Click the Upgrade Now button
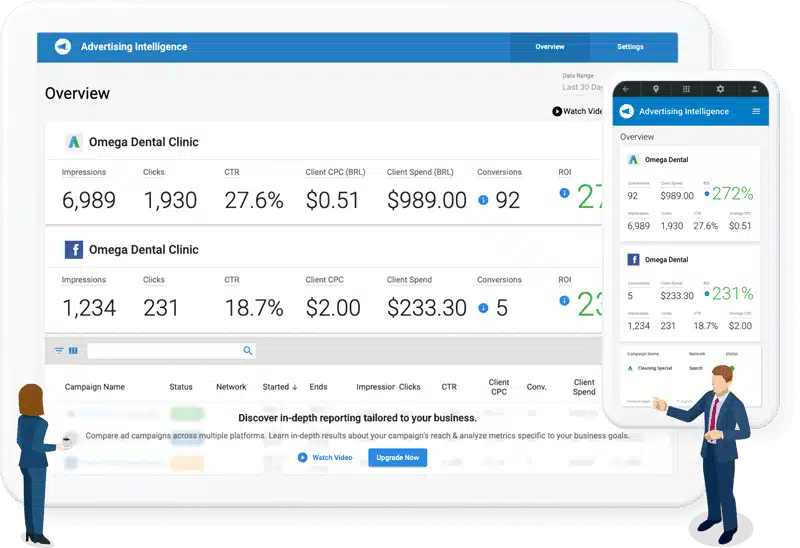Viewport: 800px width, 548px height. coord(398,457)
